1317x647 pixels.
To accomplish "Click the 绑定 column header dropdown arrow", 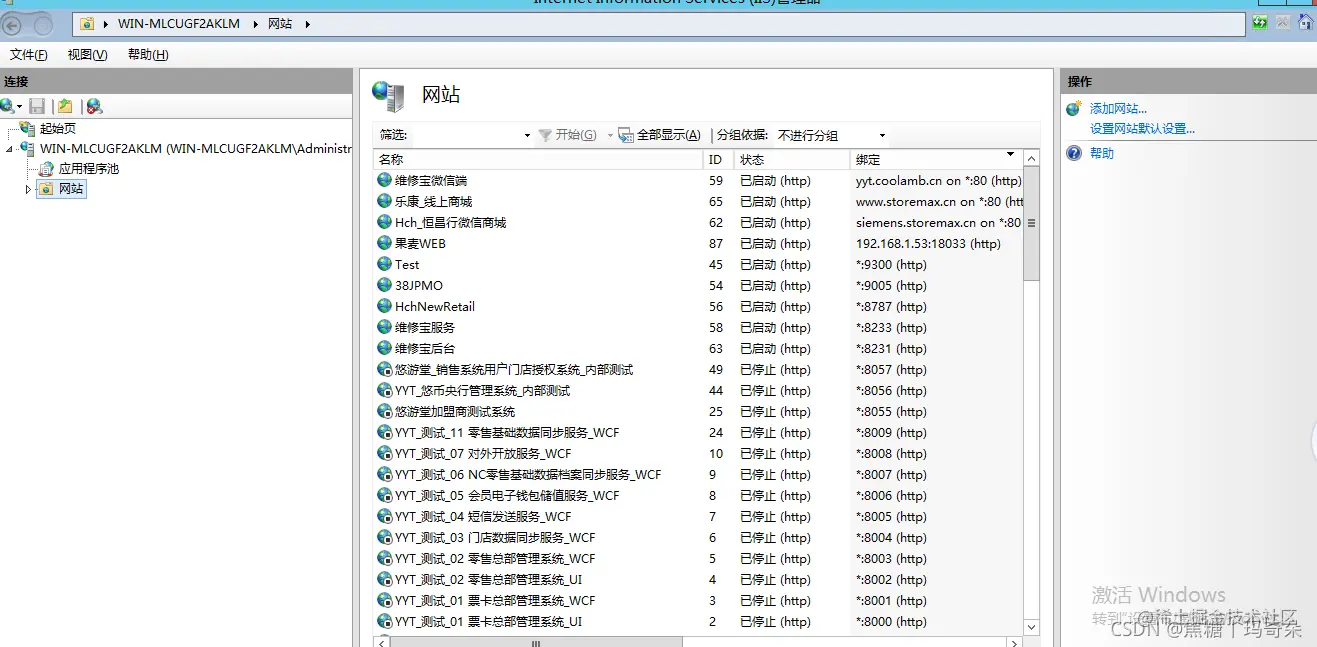I will tap(1010, 155).
